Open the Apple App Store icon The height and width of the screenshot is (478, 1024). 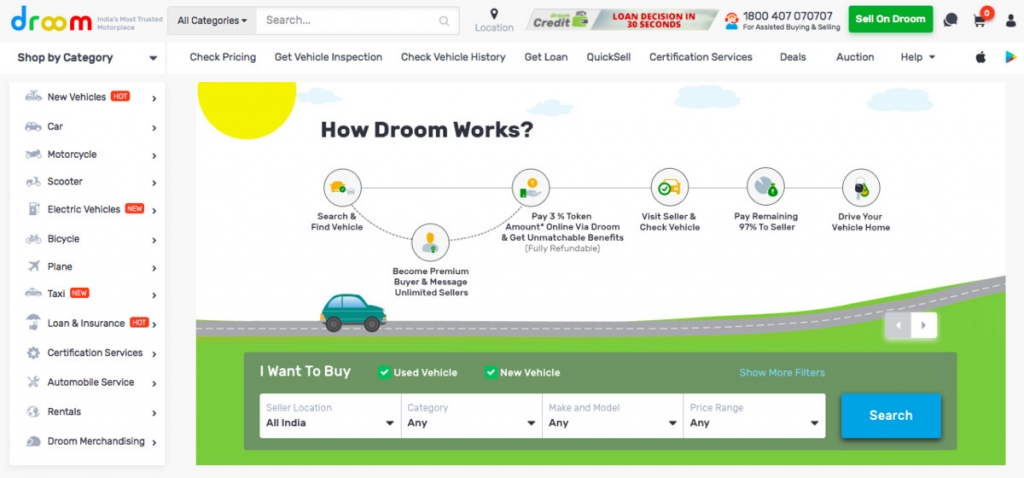click(981, 57)
